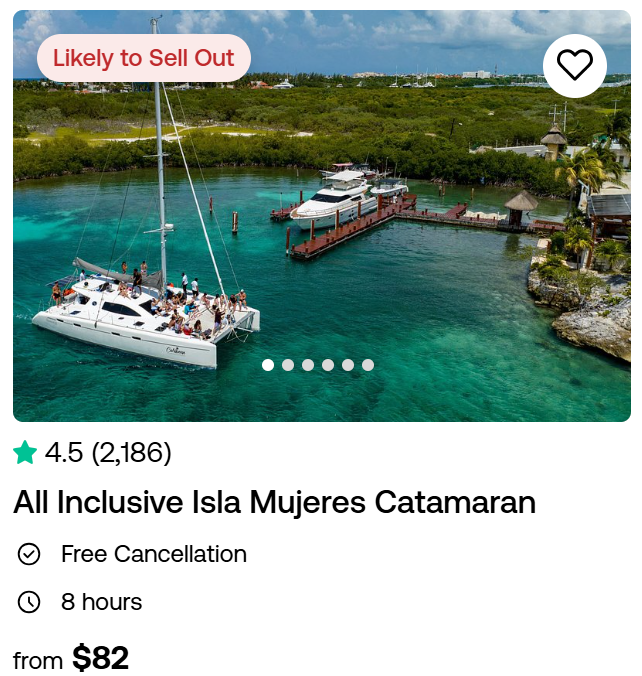Viewport: 642px width, 676px height.
Task: Click the 'from' price label
Action: (x=37, y=660)
